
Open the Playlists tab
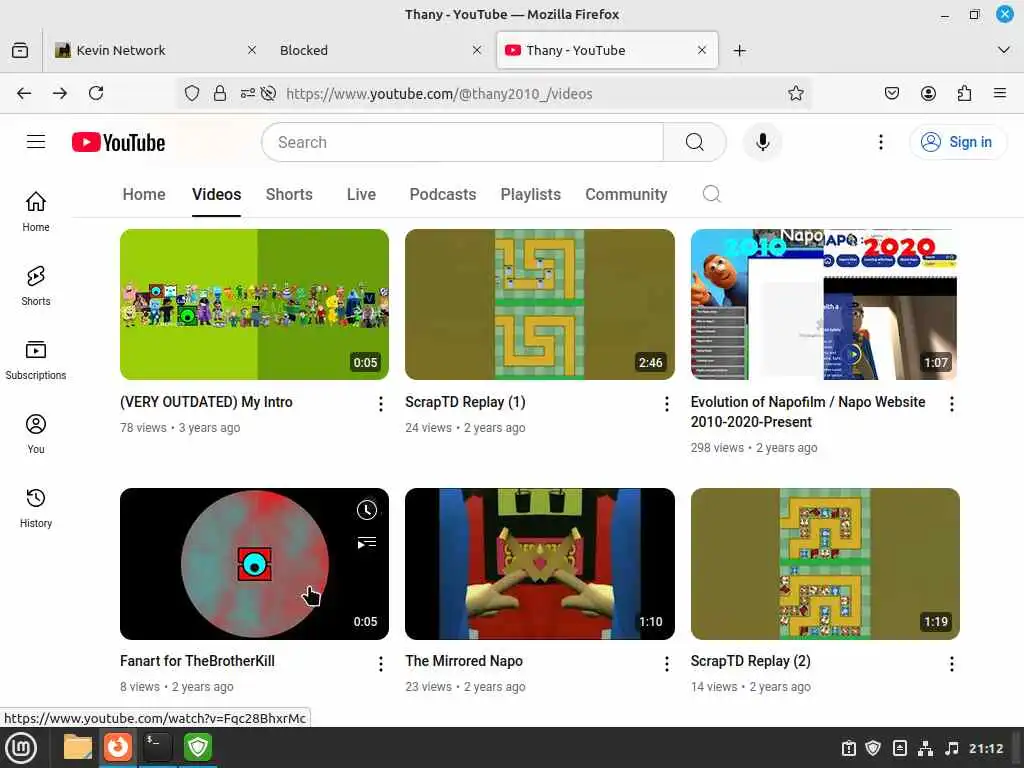(531, 195)
